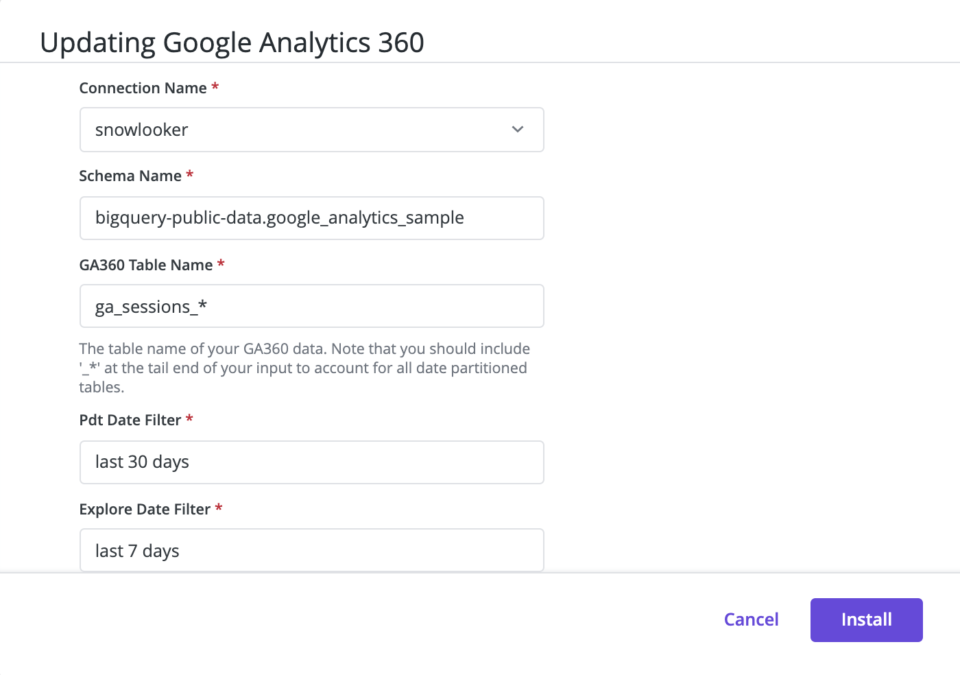Click the Explore Date Filter input
The image size is (960, 675).
point(312,550)
